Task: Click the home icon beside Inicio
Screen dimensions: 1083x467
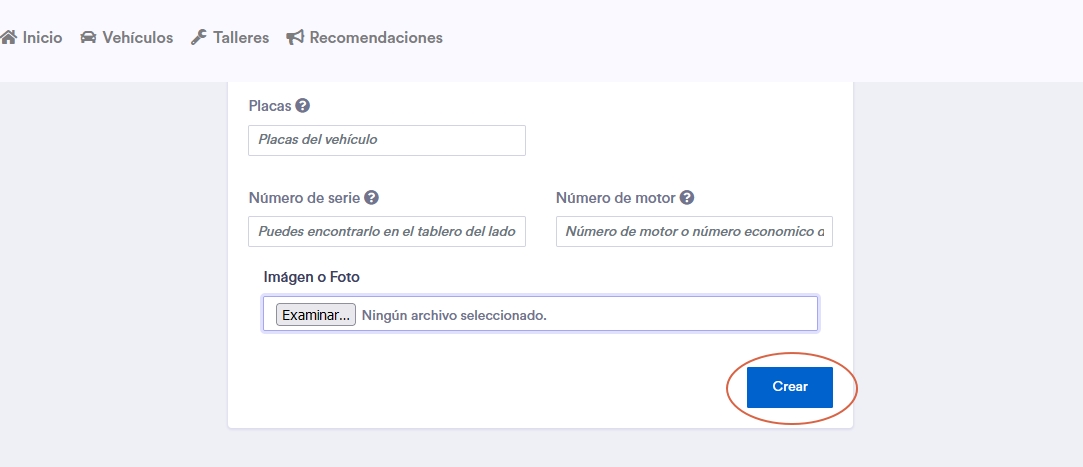Action: coord(9,38)
